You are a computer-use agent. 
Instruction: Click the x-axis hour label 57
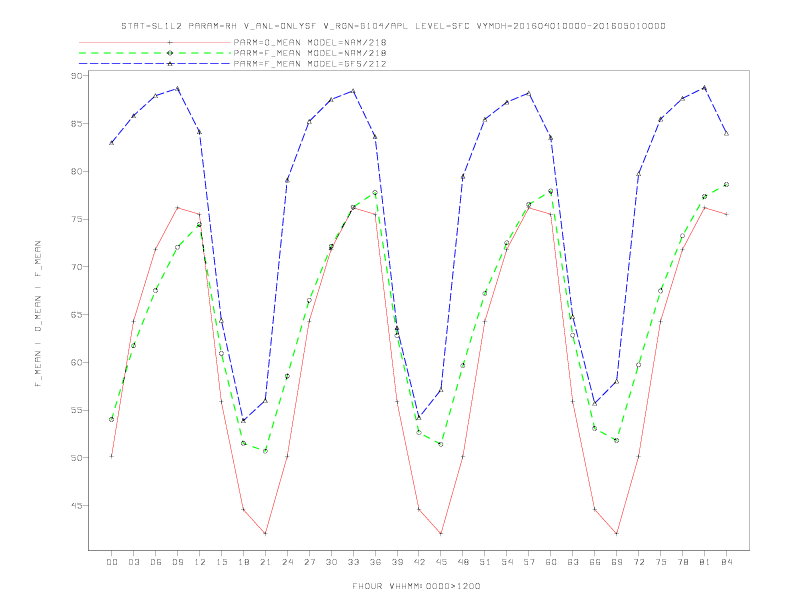point(529,562)
